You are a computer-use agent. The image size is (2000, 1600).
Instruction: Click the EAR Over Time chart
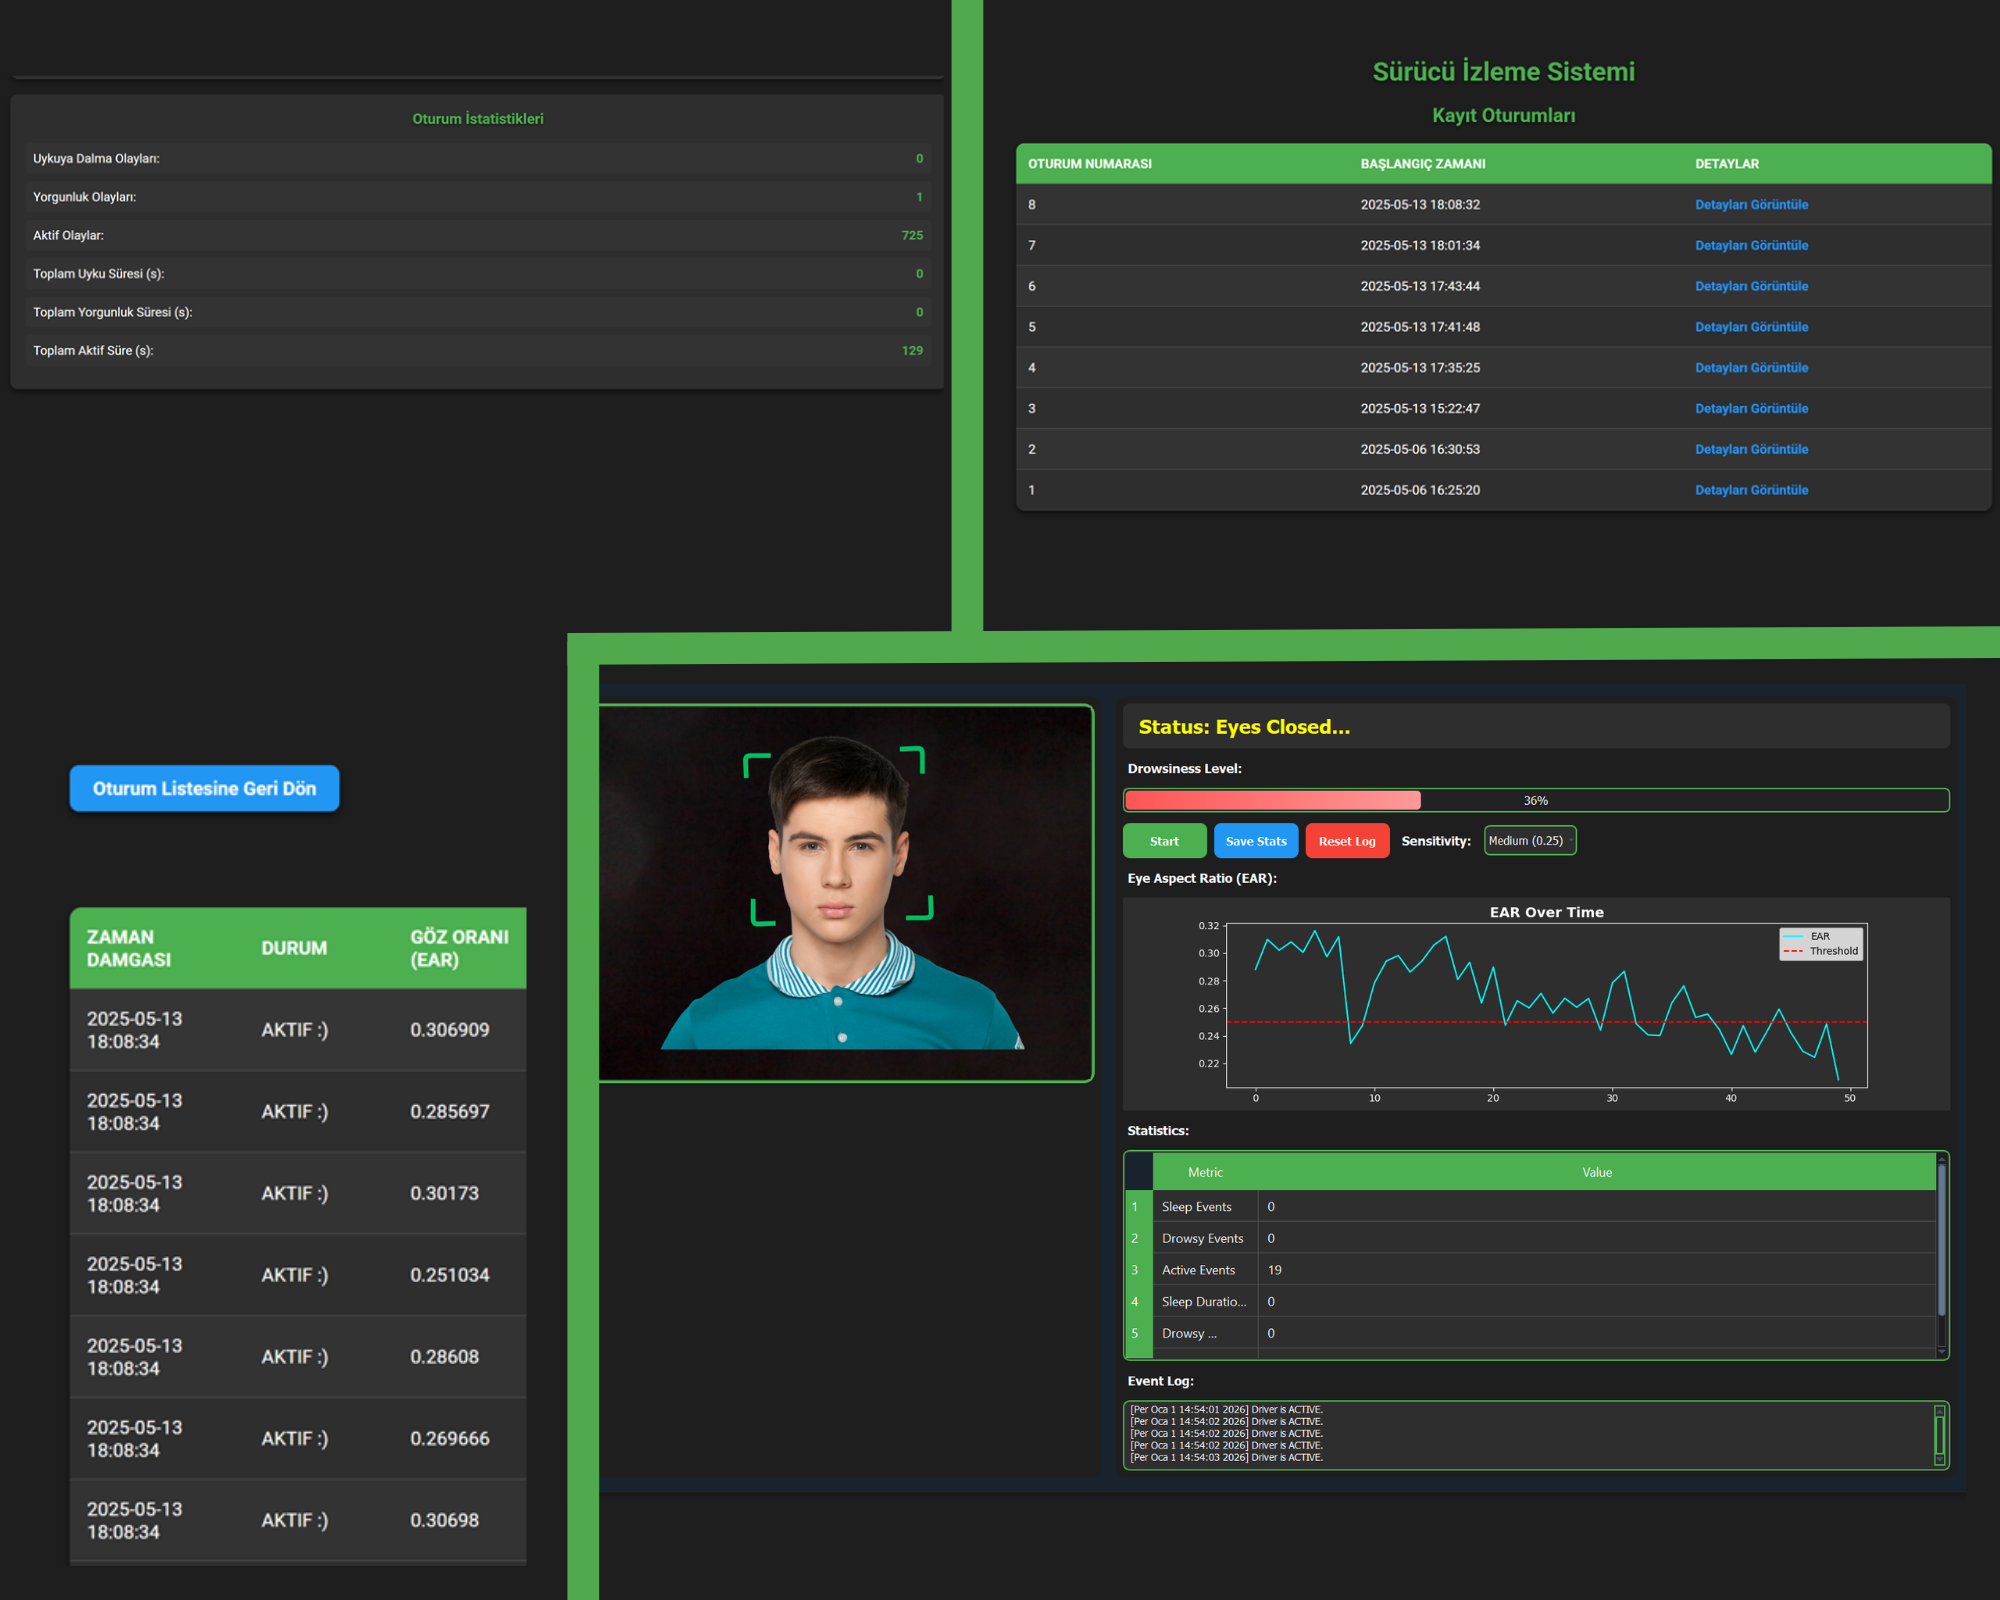1545,1005
